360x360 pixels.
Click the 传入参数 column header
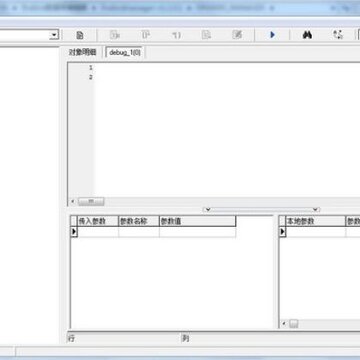pyautogui.click(x=98, y=221)
